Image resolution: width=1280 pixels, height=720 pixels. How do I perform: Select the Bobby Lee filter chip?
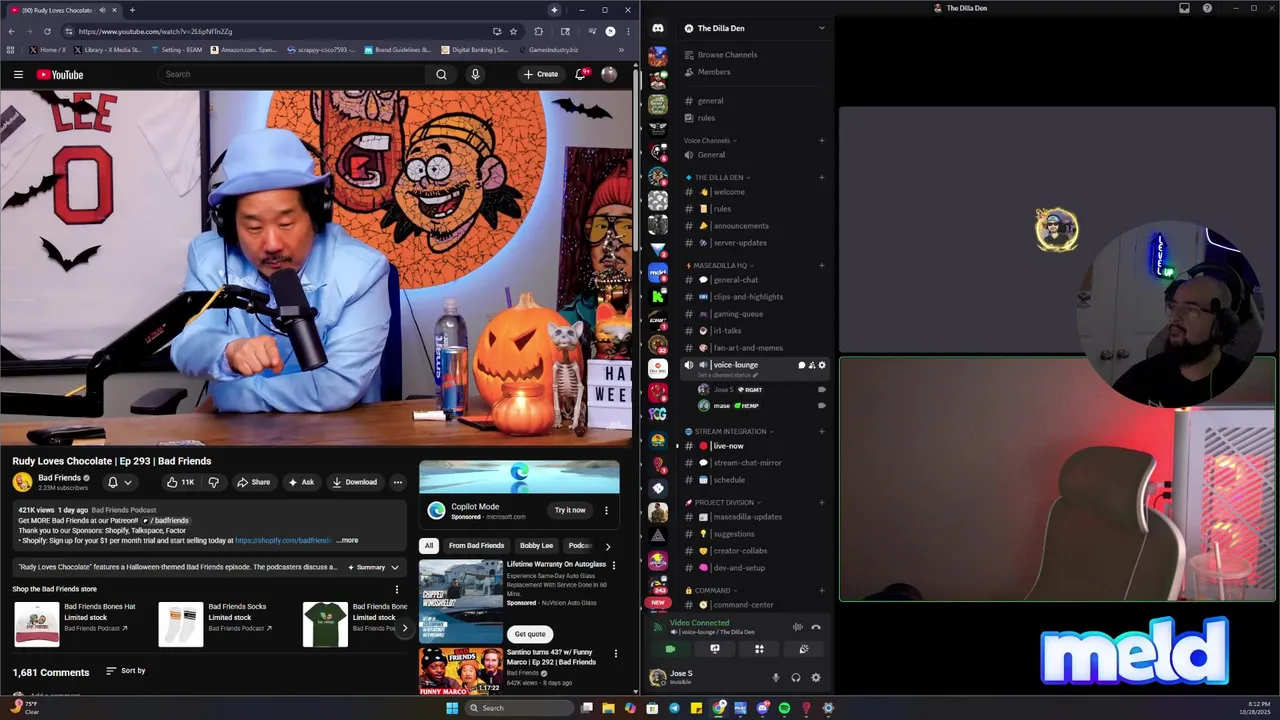[x=536, y=545]
